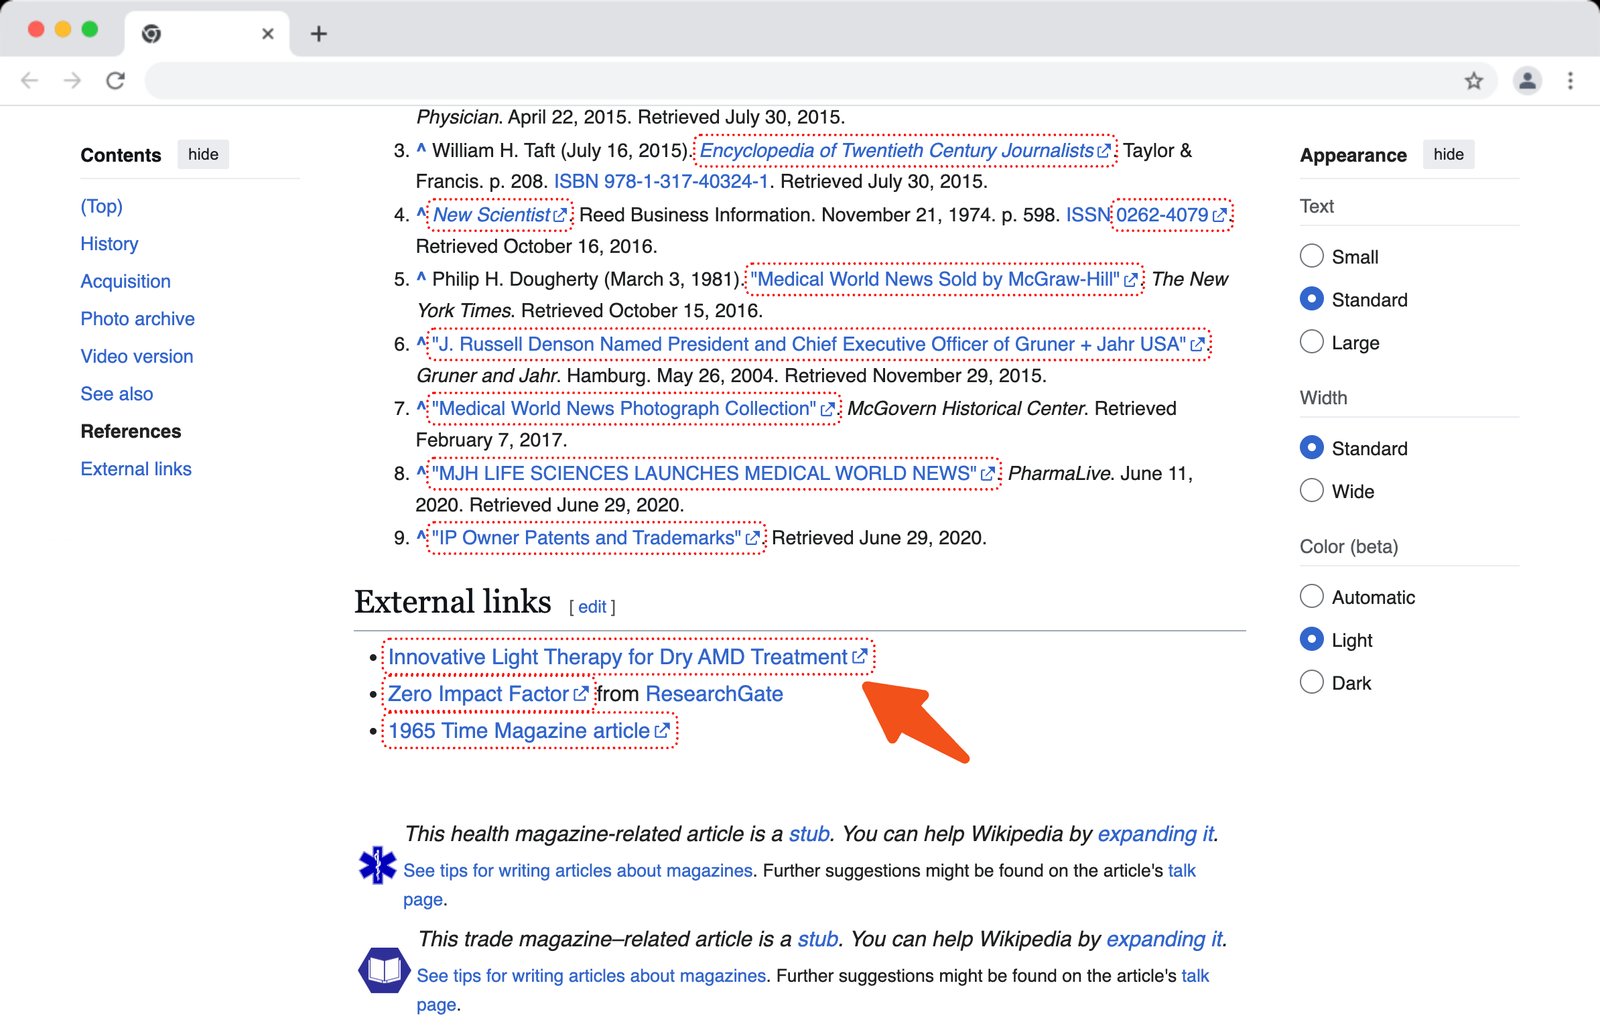The height and width of the screenshot is (1035, 1600).
Task: Open the browser profile avatar icon
Action: pos(1527,81)
